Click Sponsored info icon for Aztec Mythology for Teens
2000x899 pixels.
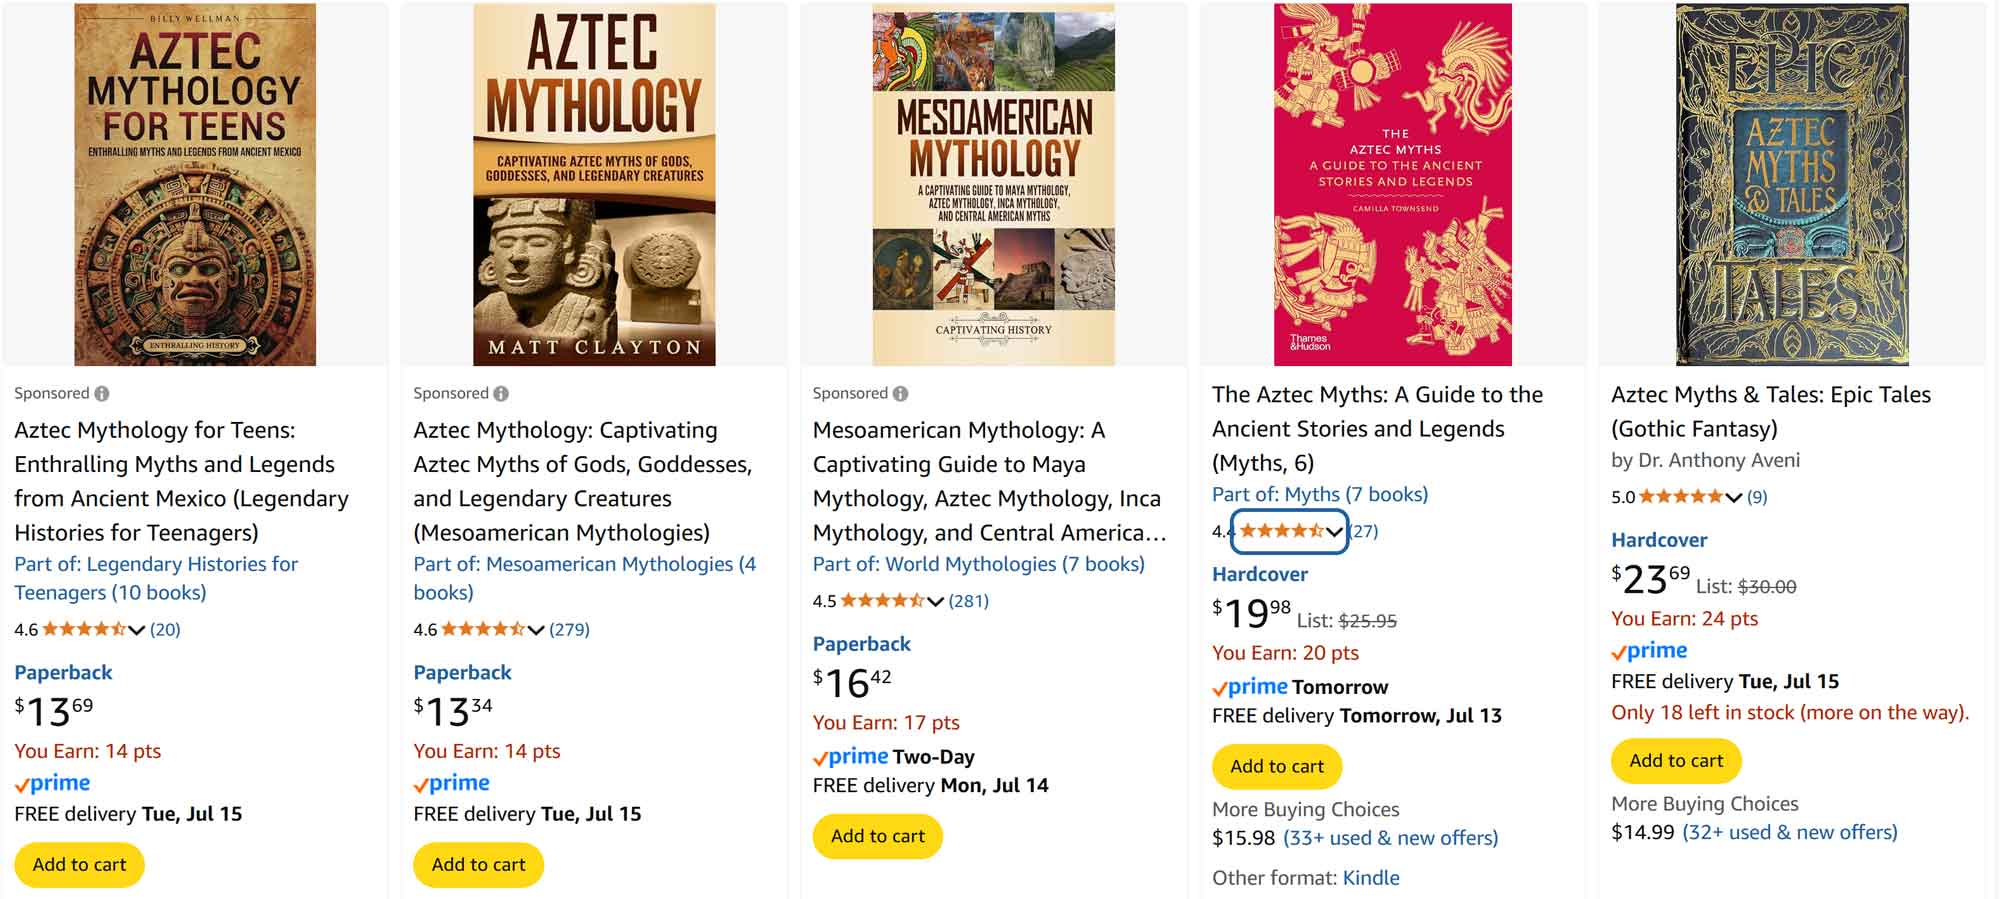102,394
